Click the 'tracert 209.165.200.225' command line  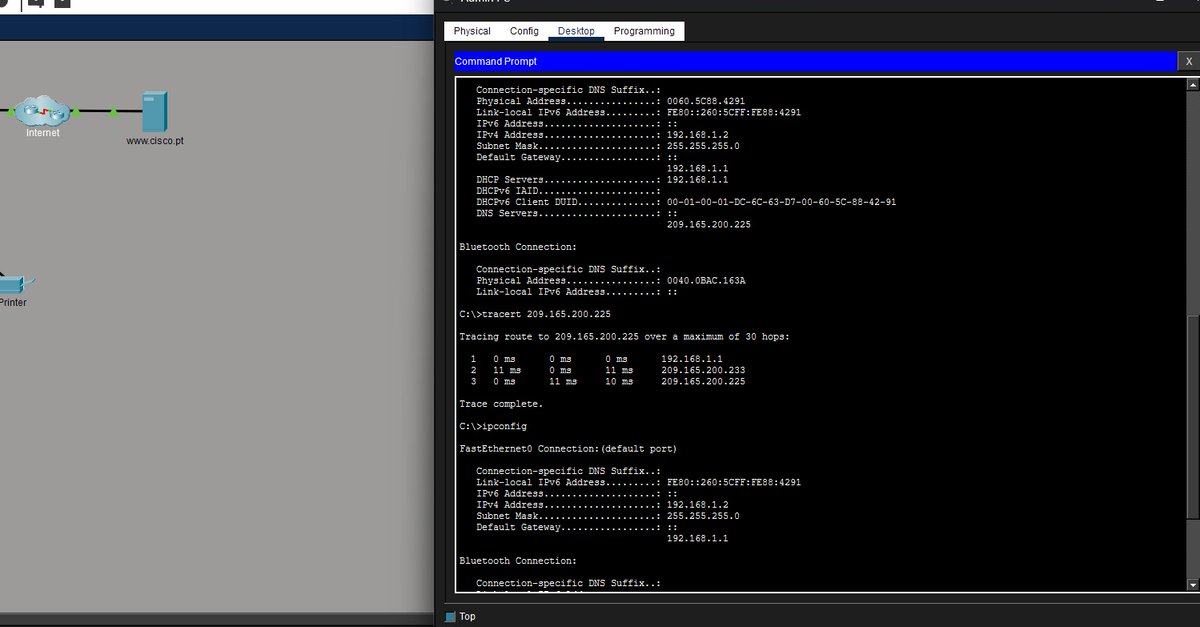535,314
